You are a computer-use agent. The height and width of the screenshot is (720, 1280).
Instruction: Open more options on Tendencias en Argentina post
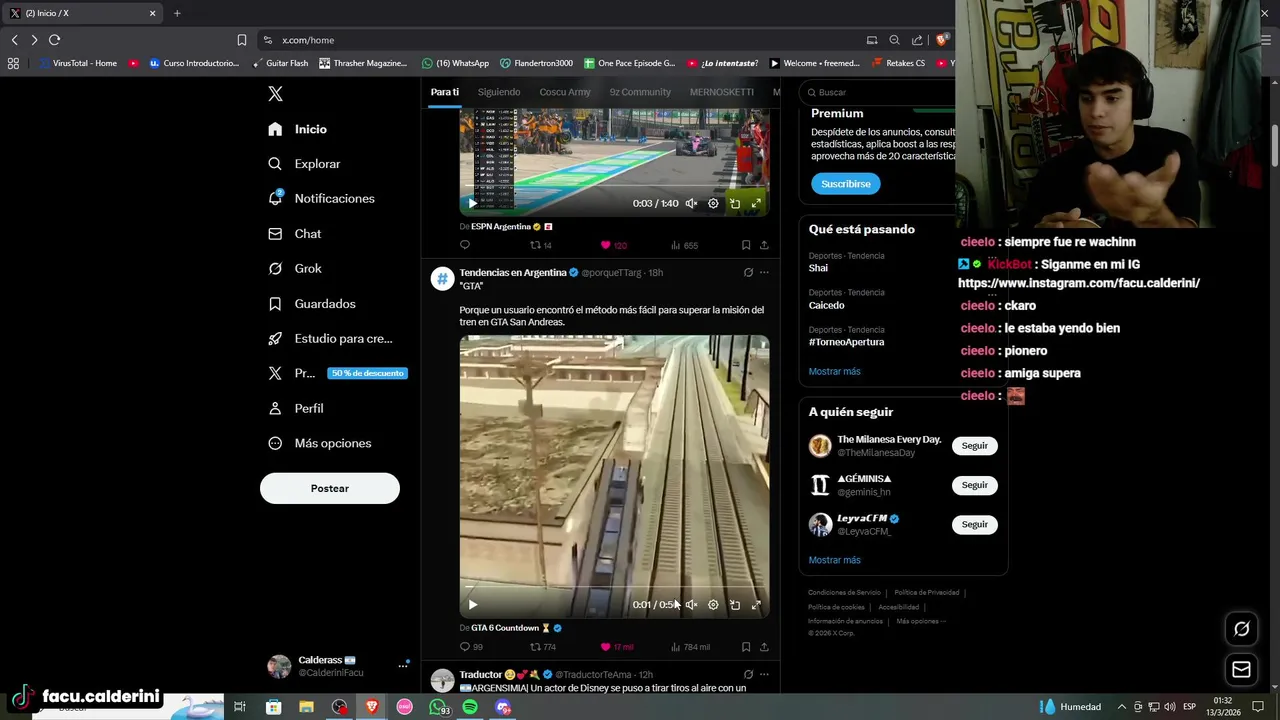(x=764, y=272)
